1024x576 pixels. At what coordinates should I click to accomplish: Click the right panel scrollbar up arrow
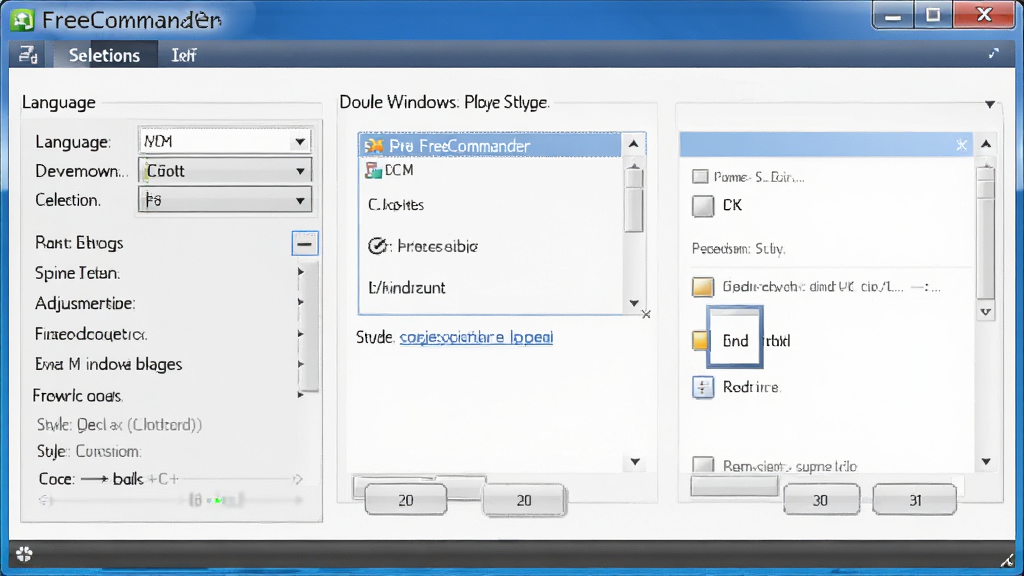pos(986,144)
